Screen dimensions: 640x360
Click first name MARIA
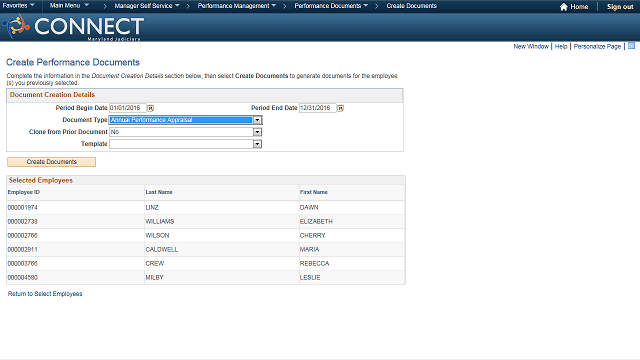point(309,249)
